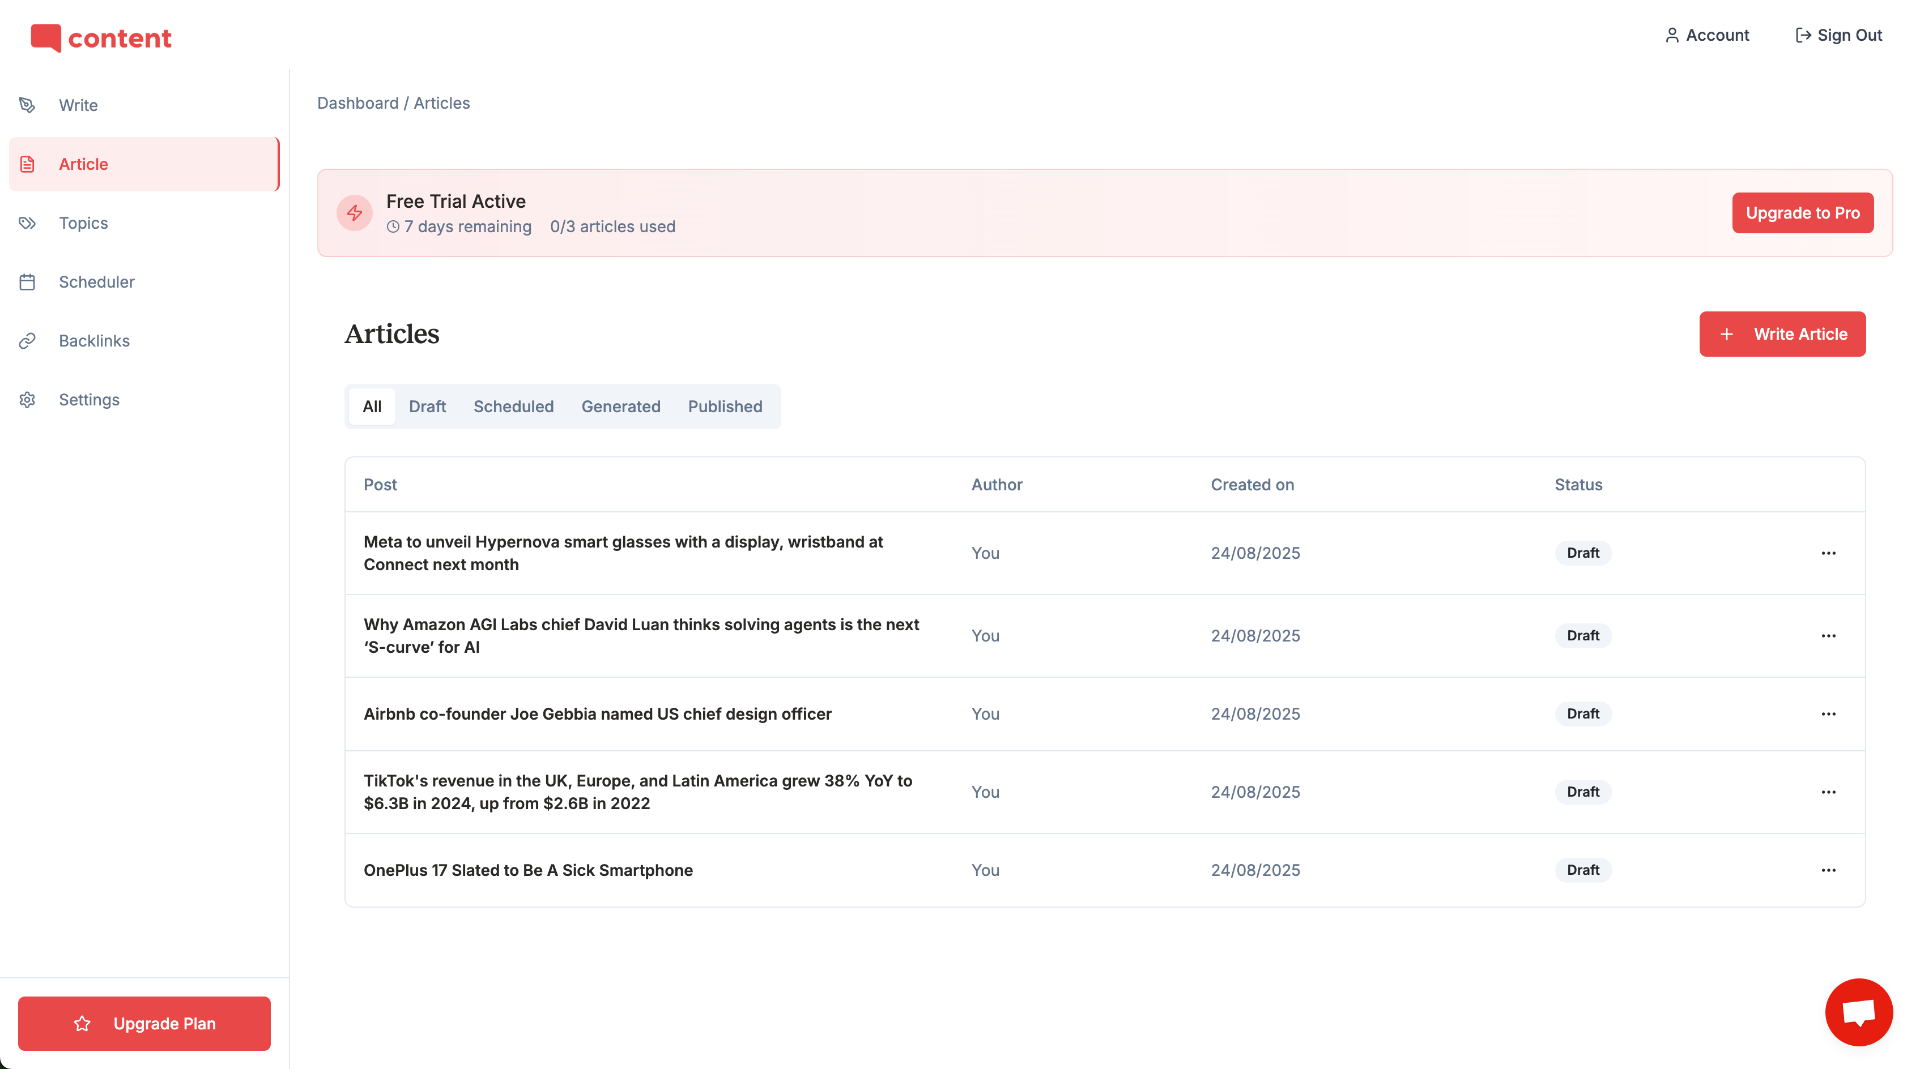This screenshot has height=1069, width=1920.
Task: Click the star icon on Upgrade Plan
Action: pyautogui.click(x=82, y=1024)
